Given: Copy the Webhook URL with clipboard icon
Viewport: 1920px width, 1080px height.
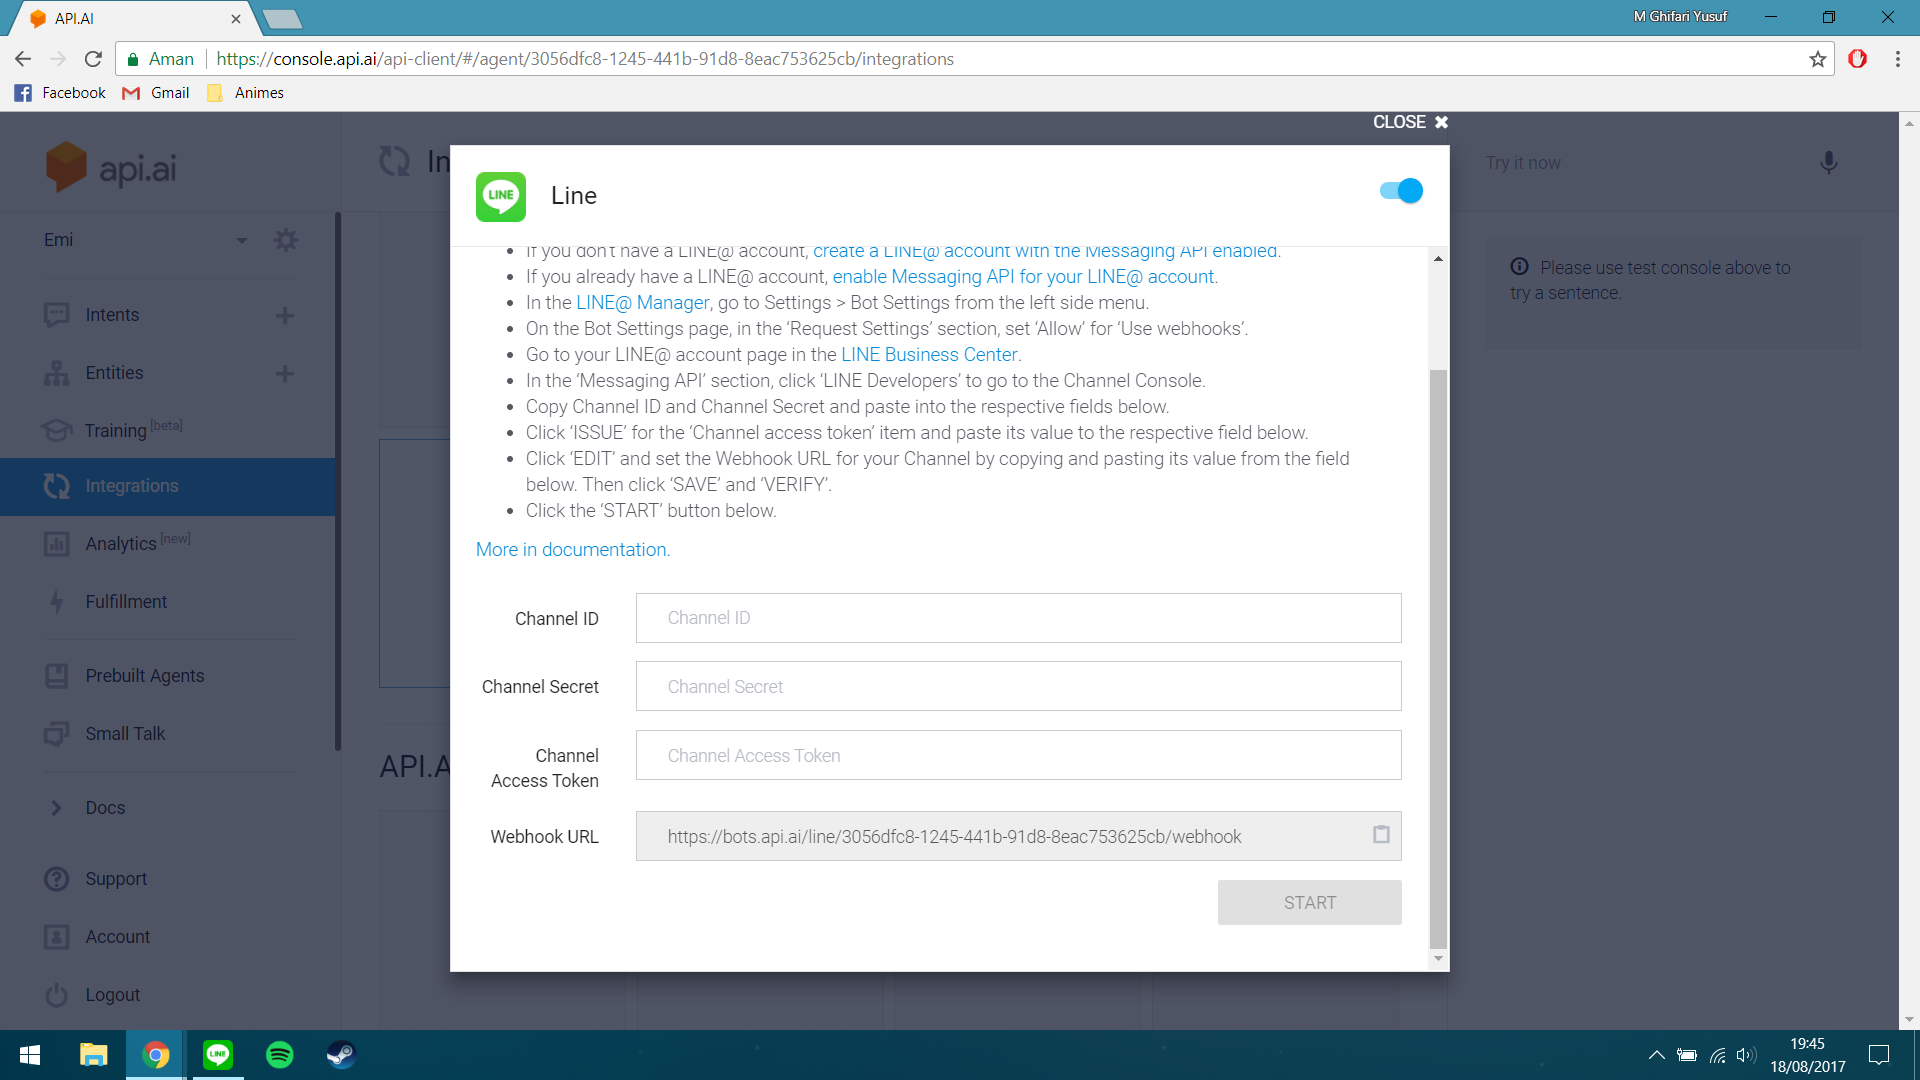Looking at the screenshot, I should (1381, 835).
